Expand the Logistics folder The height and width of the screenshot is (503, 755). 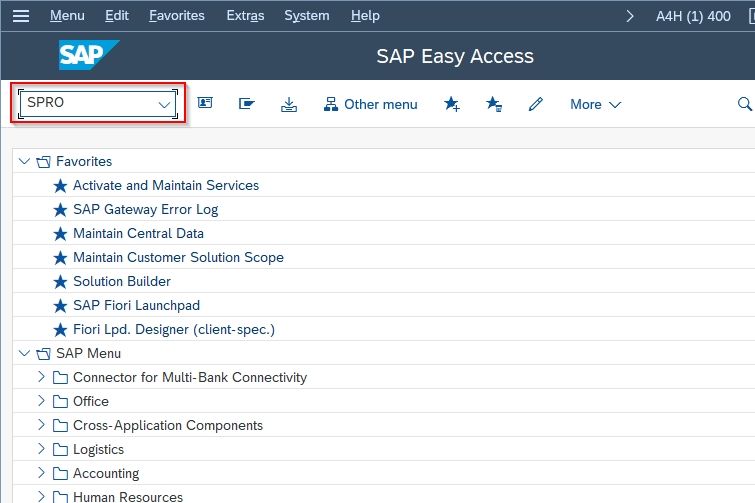pyautogui.click(x=41, y=449)
